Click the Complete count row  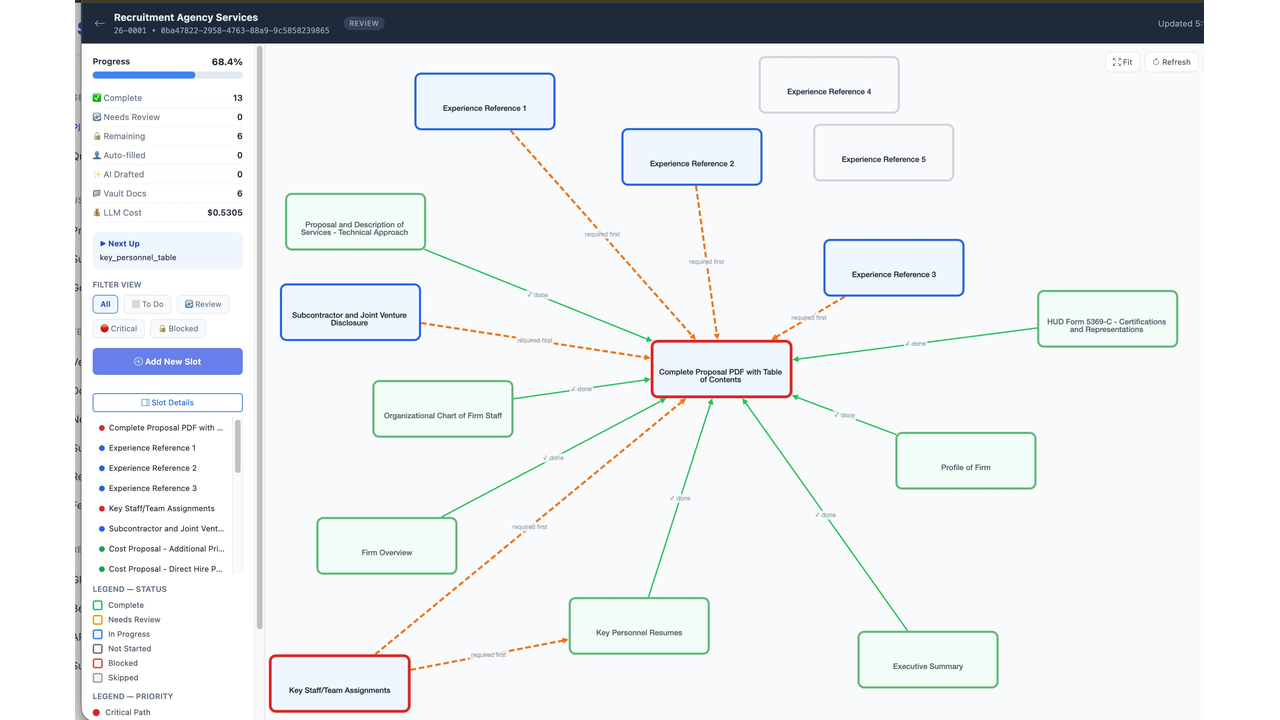point(167,98)
